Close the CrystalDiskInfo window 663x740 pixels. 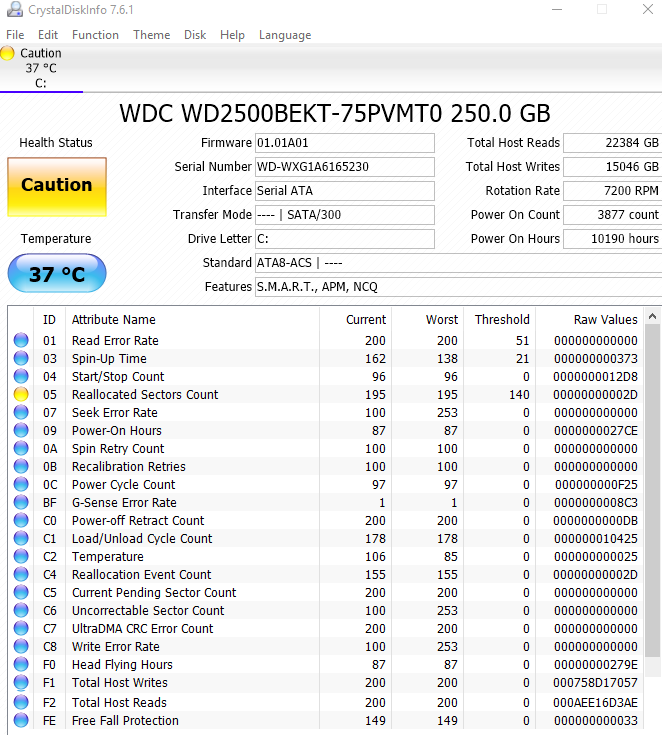point(647,9)
